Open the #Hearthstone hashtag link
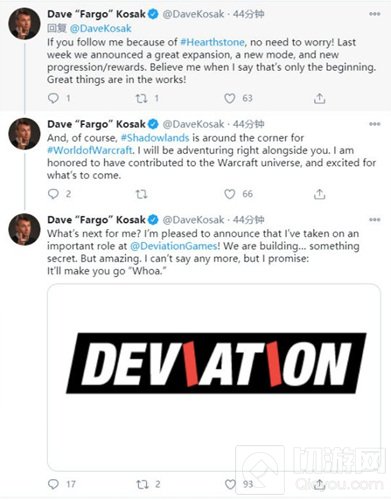 212,42
